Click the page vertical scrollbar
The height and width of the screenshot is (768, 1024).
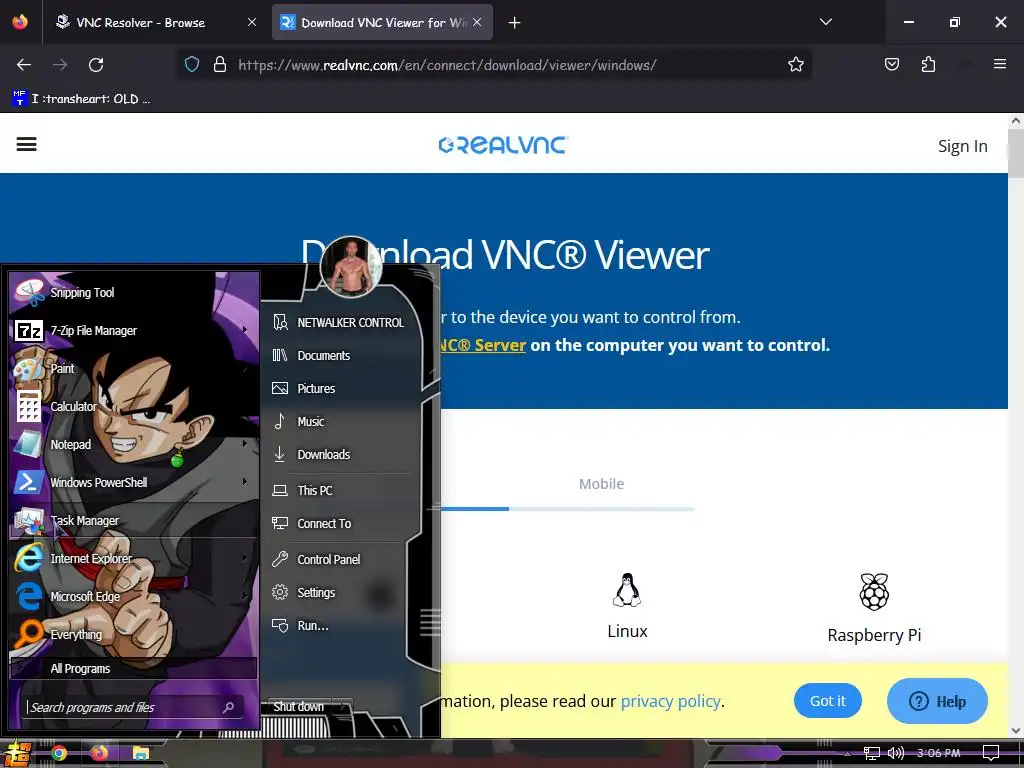(x=1016, y=426)
